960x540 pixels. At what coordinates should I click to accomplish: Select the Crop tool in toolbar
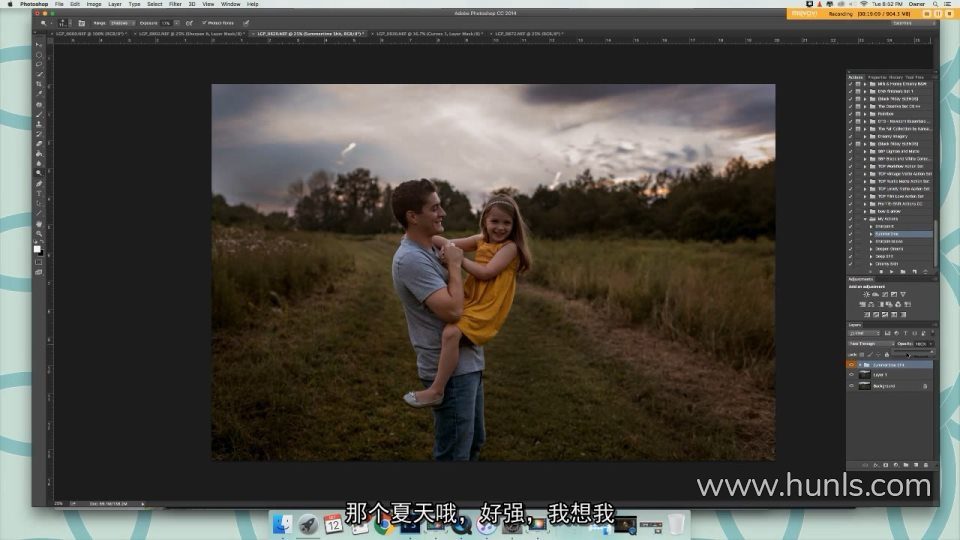tap(39, 84)
